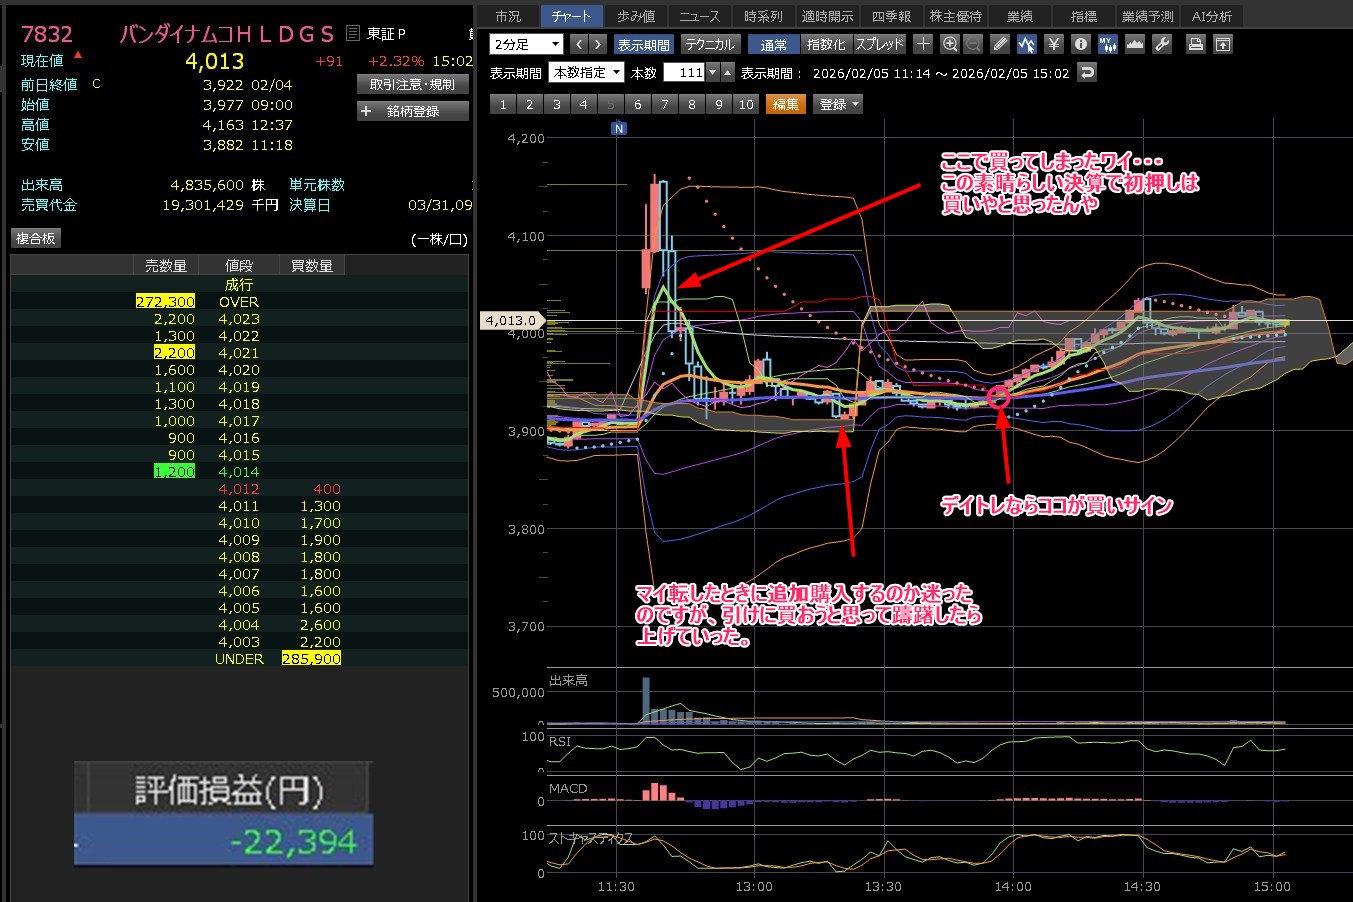Click the reset arrow beside the date range

click(1087, 72)
